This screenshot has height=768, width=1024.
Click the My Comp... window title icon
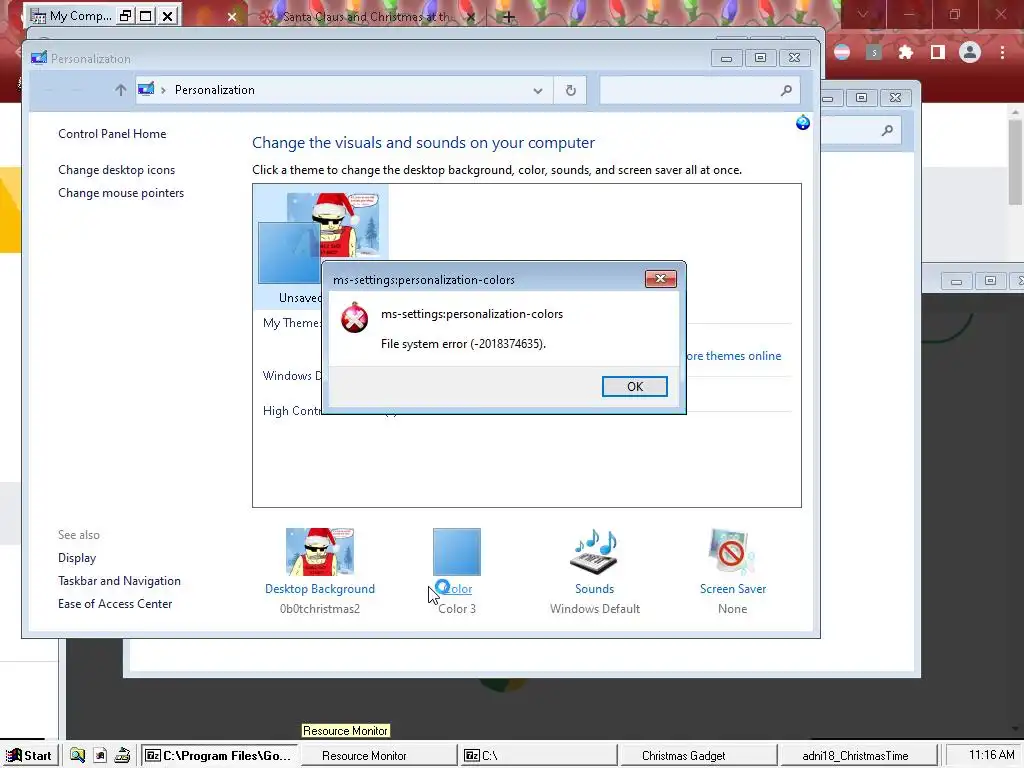click(39, 16)
